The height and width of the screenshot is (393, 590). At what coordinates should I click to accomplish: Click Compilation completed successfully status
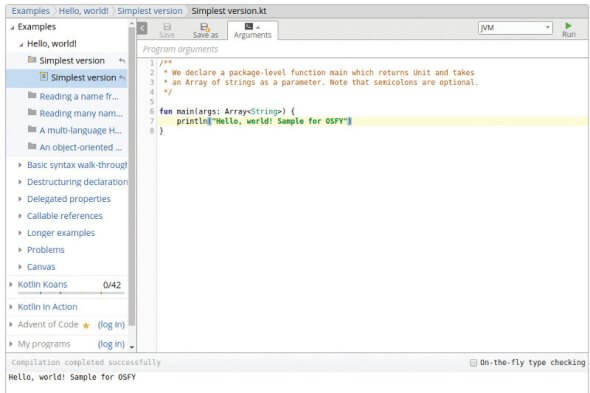tap(86, 362)
